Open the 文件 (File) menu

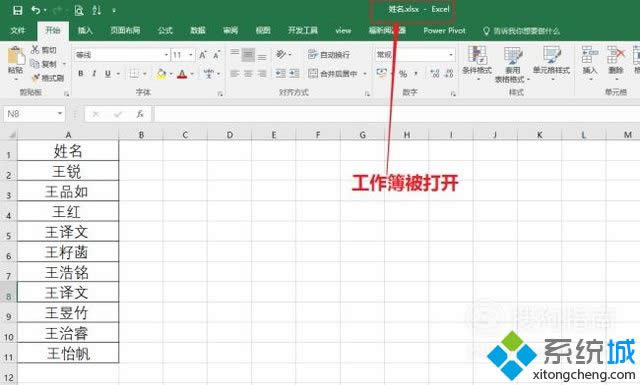pyautogui.click(x=18, y=31)
